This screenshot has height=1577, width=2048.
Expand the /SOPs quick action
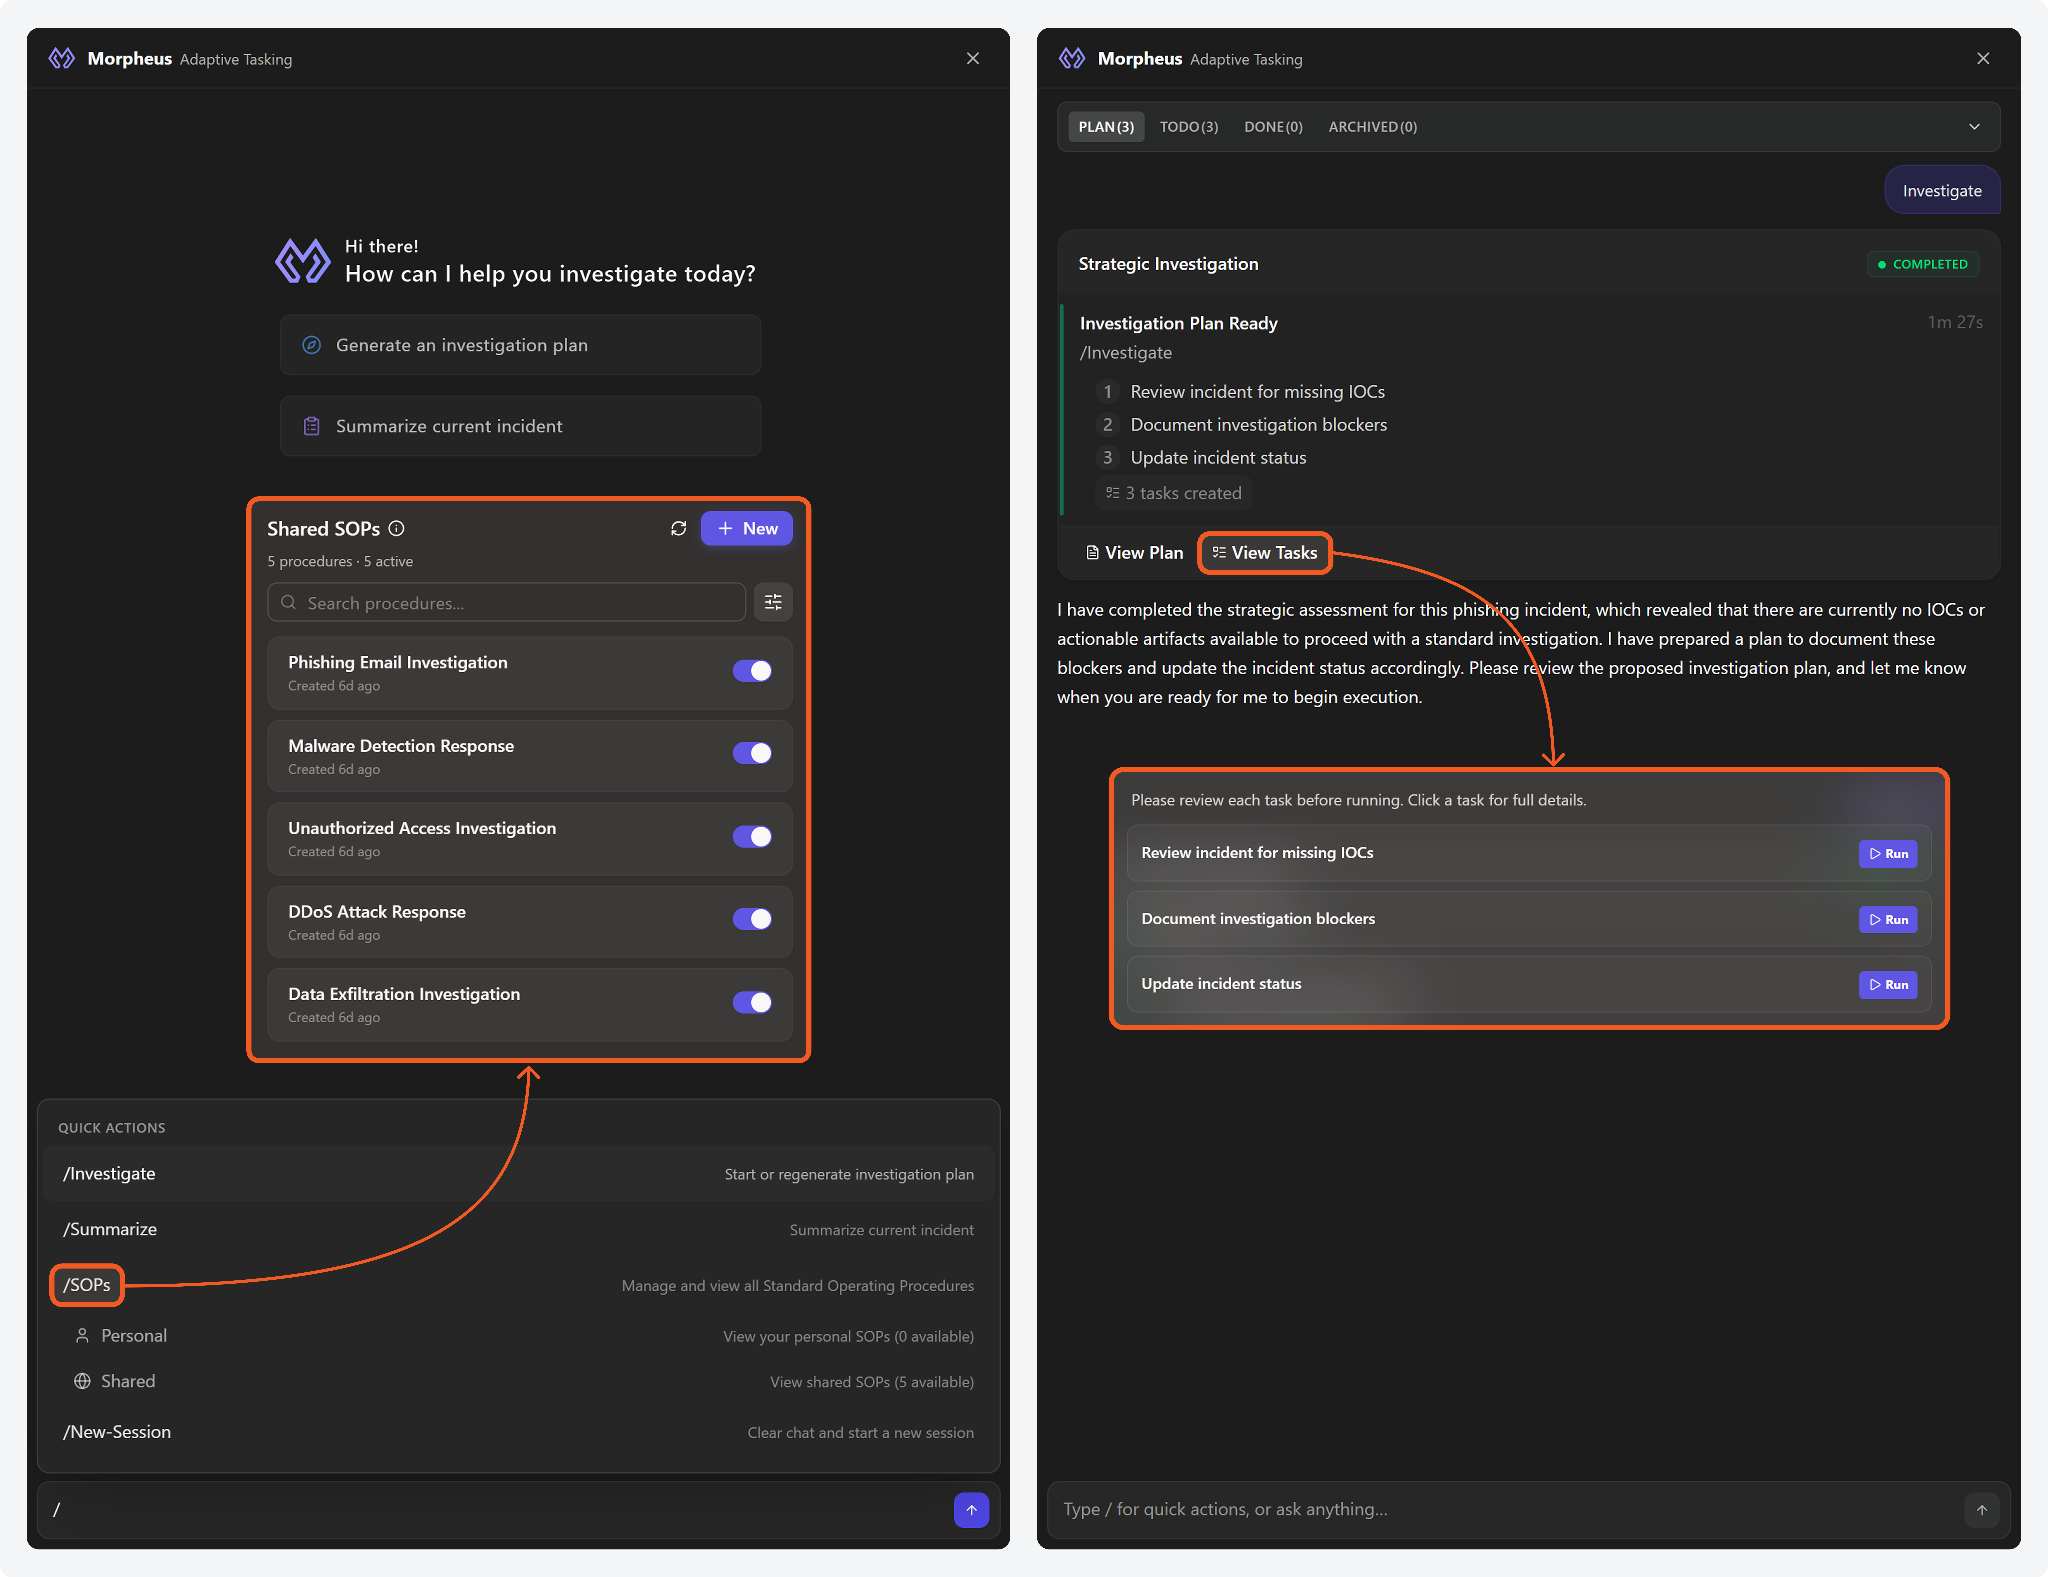(x=87, y=1285)
